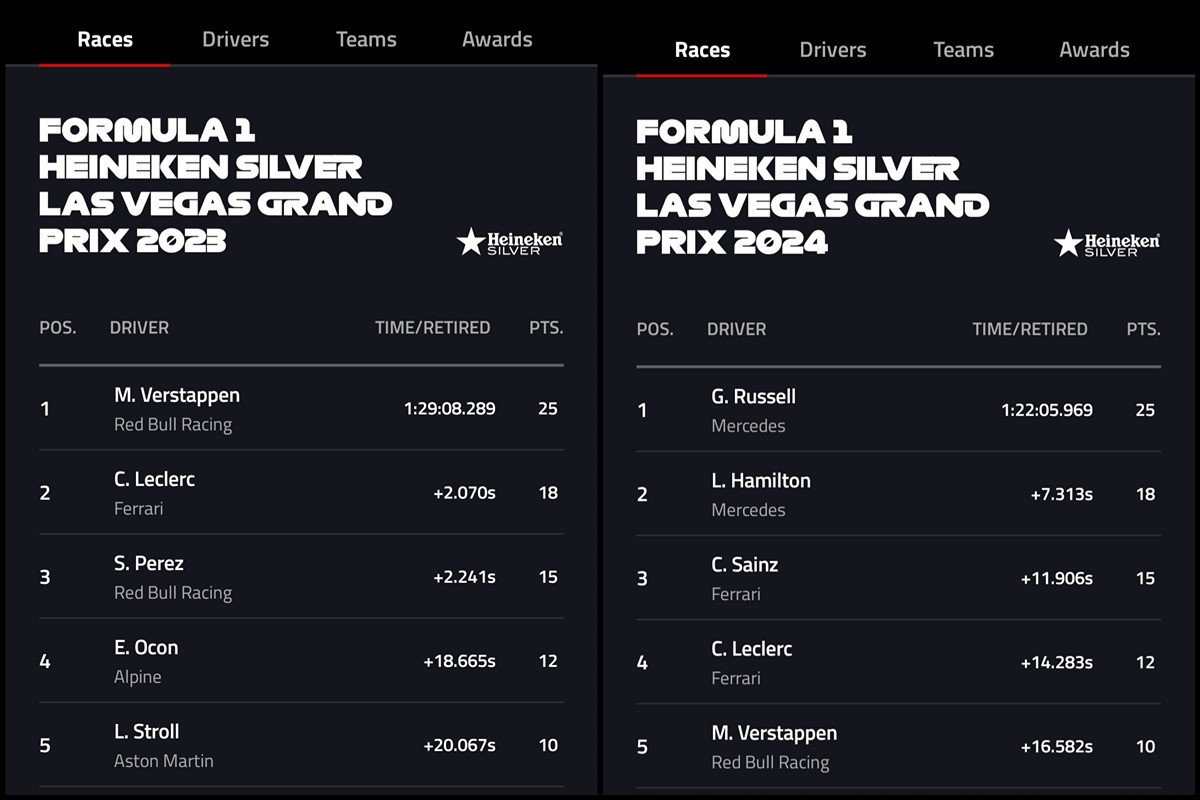Click G. Russell 2024 winner row

pyautogui.click(x=897, y=410)
